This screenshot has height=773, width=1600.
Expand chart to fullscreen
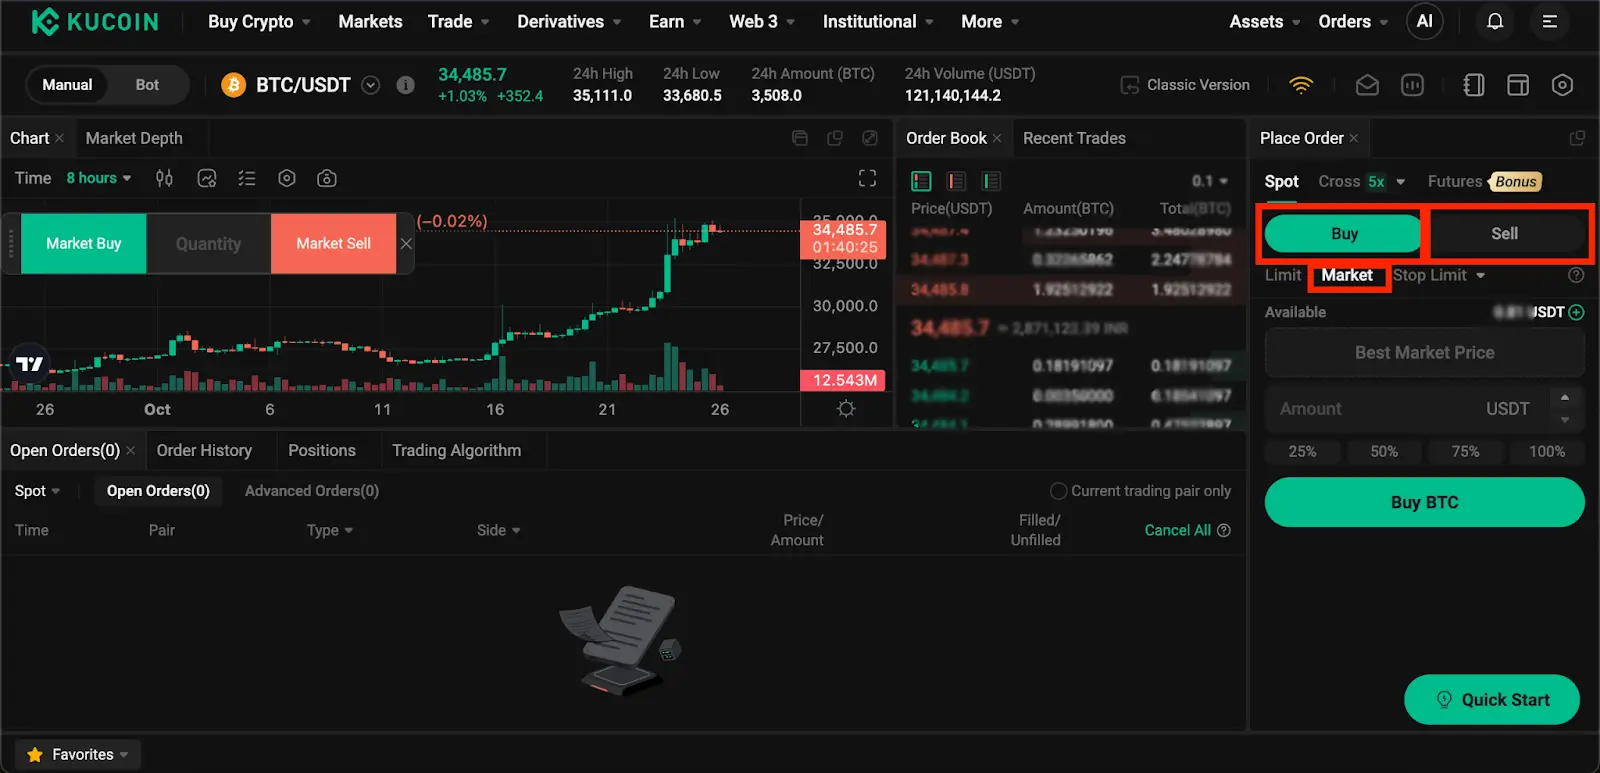(867, 178)
